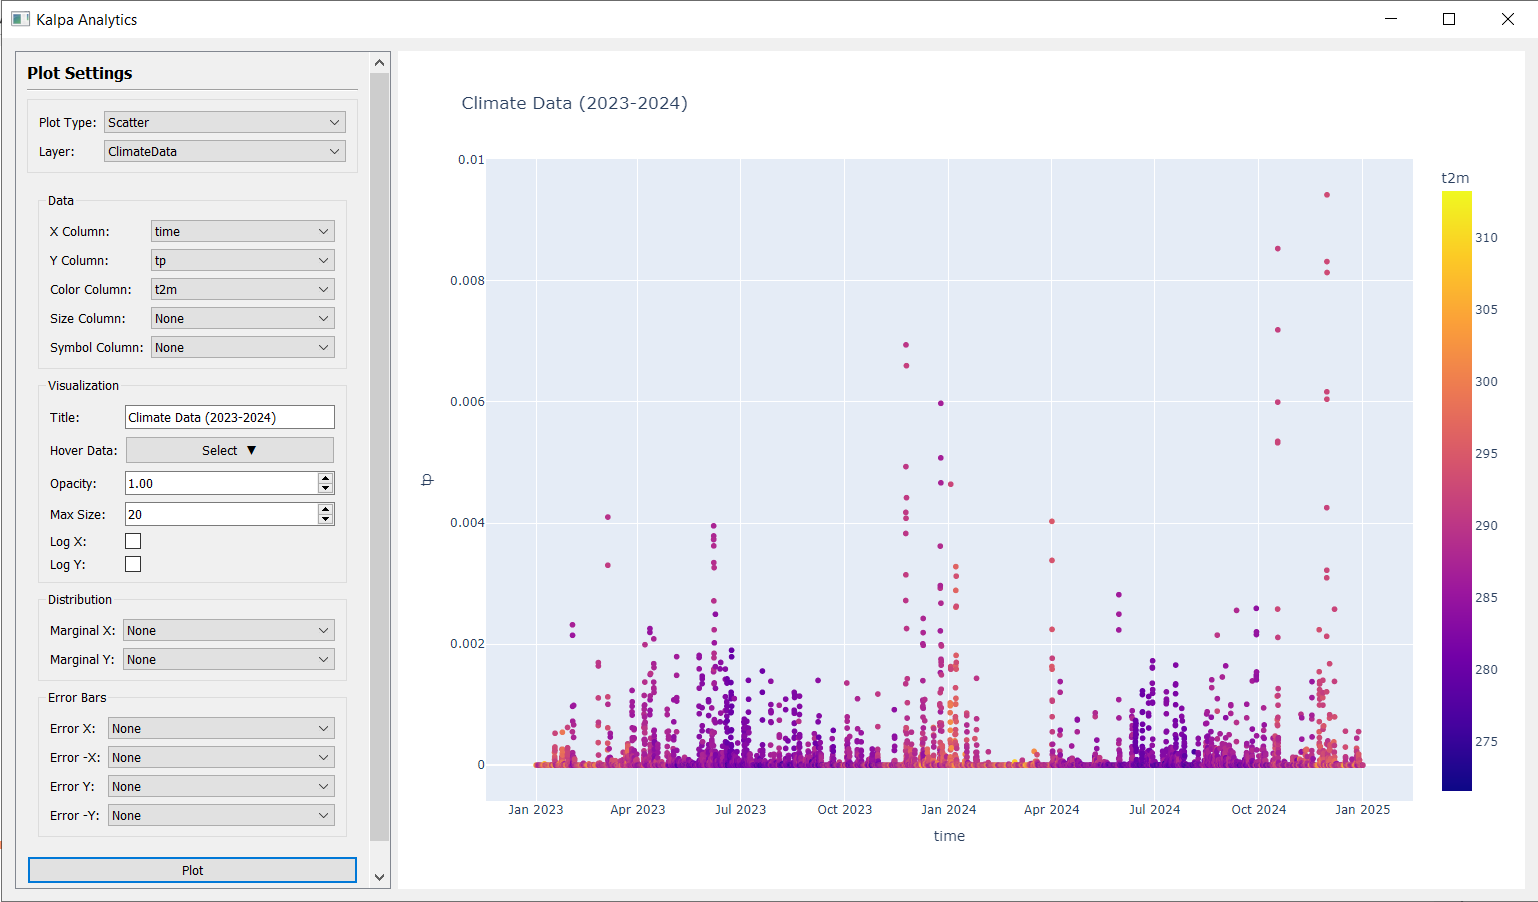Click the Title text field
Screen dimensions: 1538x902
point(229,417)
